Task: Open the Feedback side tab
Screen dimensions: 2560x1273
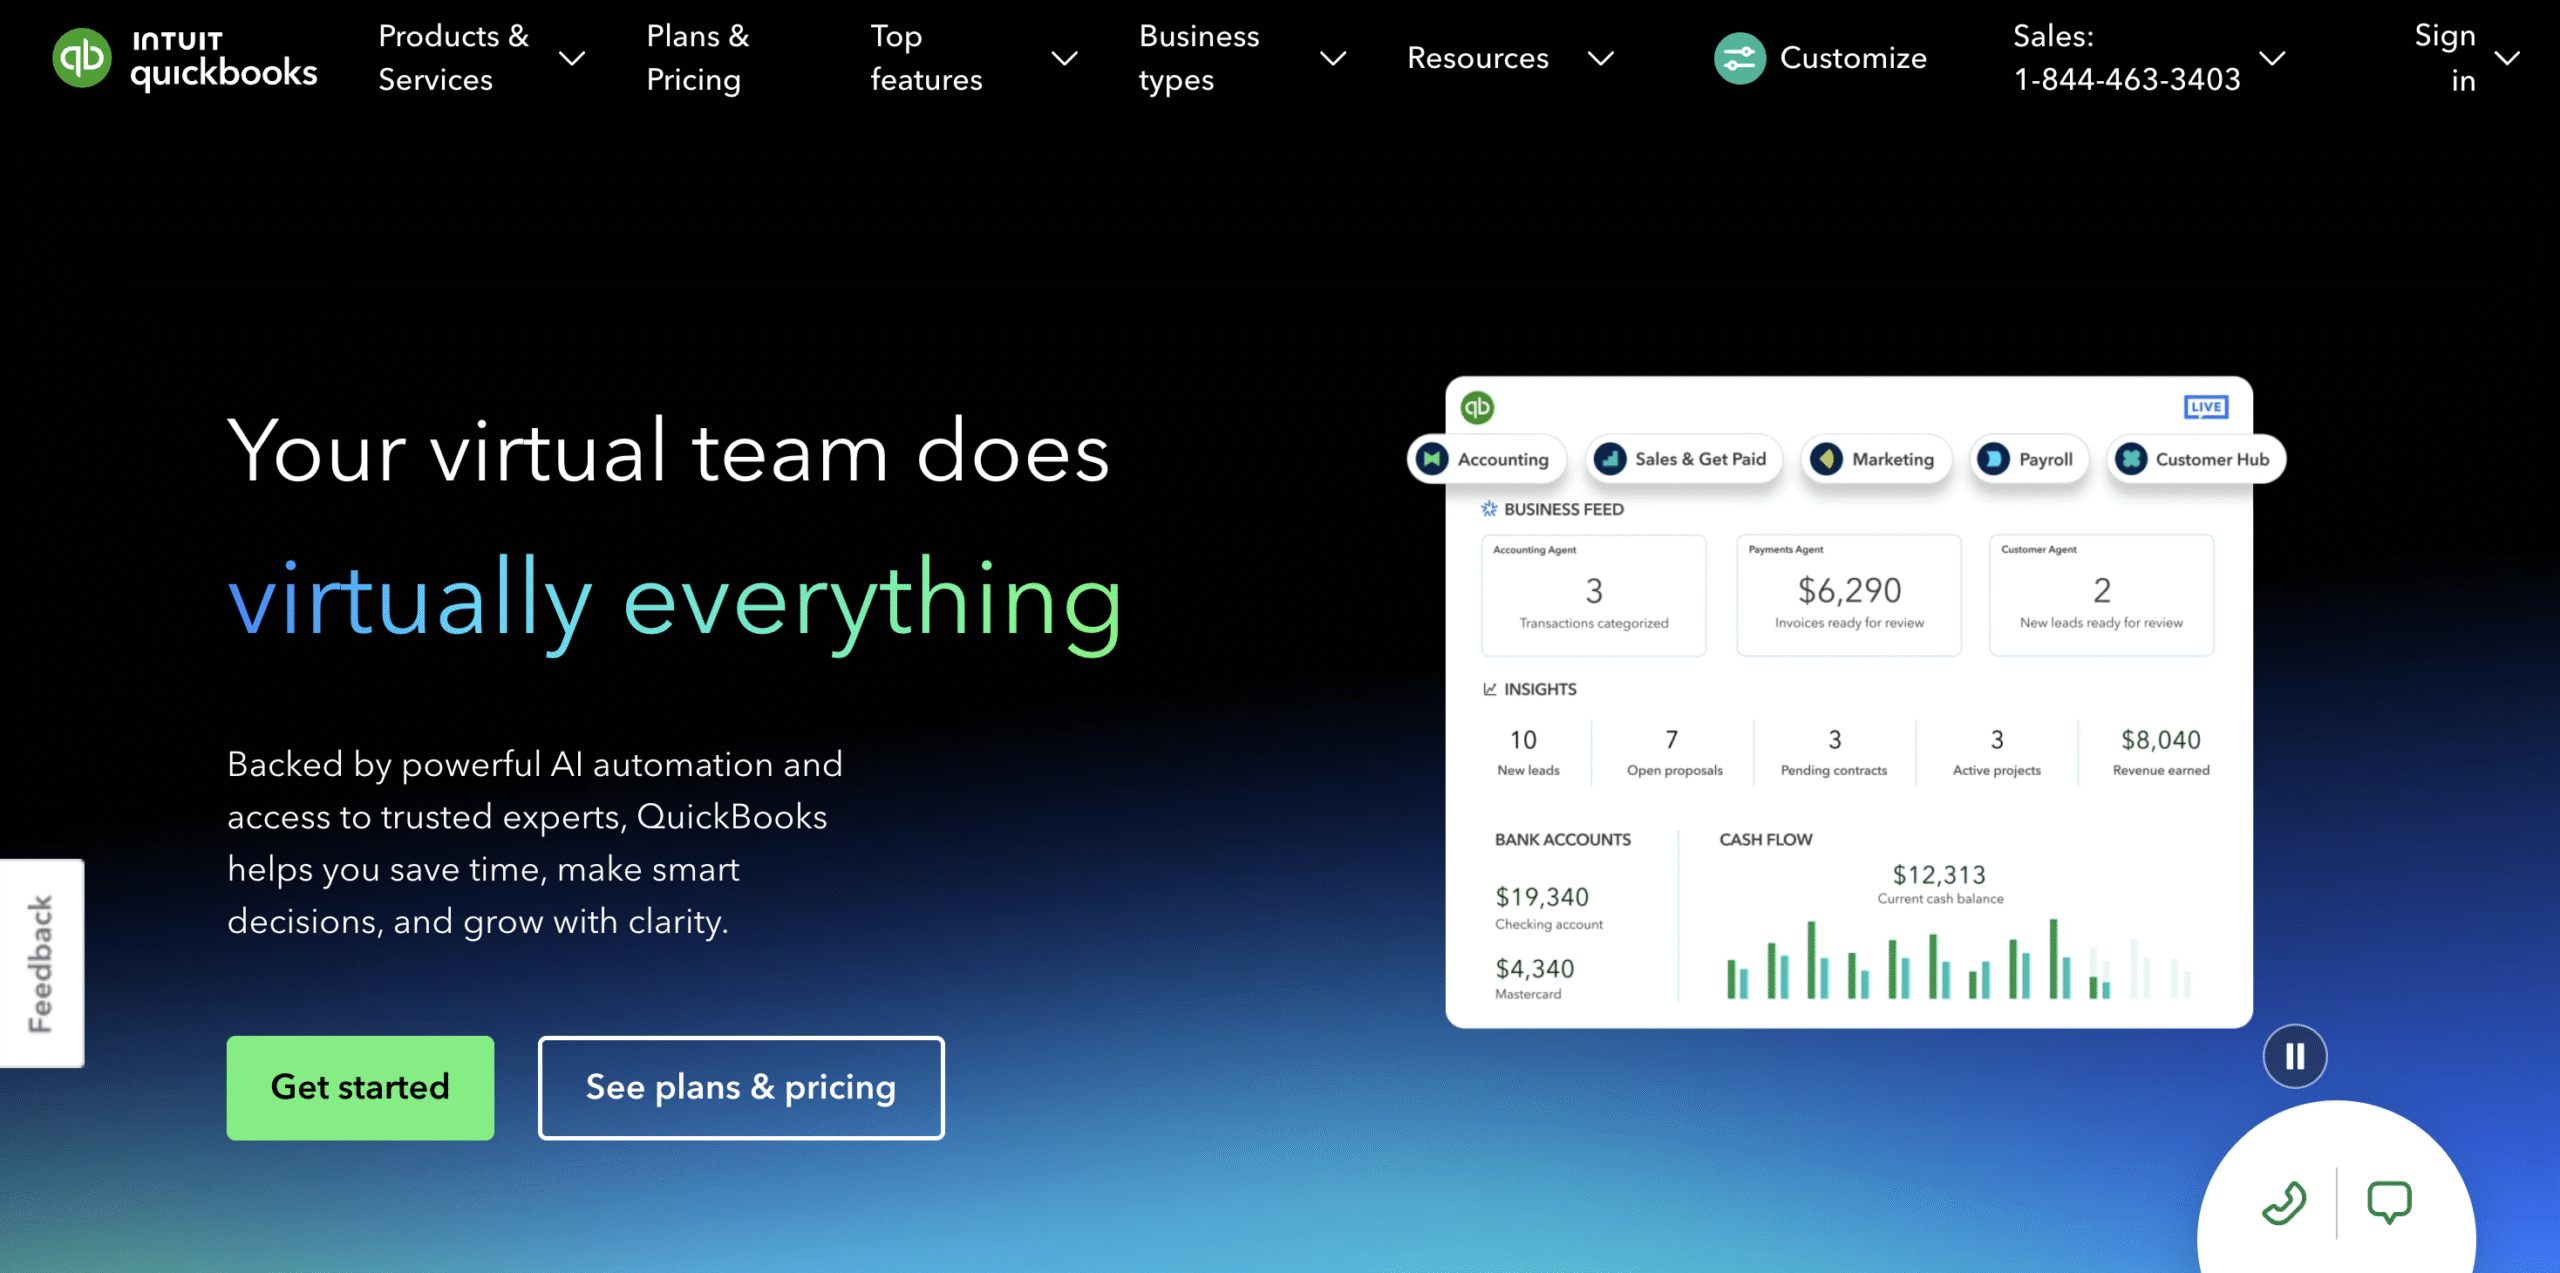Action: click(41, 963)
